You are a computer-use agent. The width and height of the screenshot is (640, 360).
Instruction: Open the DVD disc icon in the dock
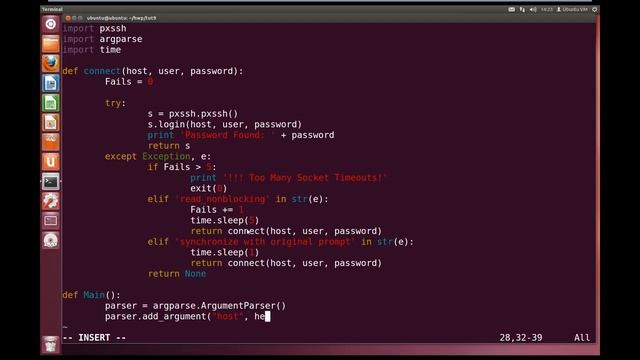pyautogui.click(x=51, y=240)
